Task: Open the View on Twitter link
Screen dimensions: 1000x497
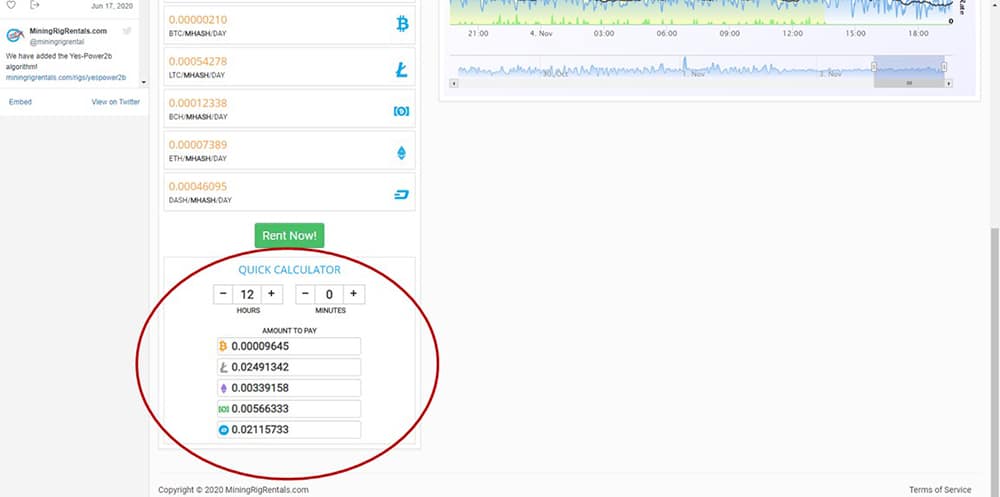Action: [x=115, y=102]
